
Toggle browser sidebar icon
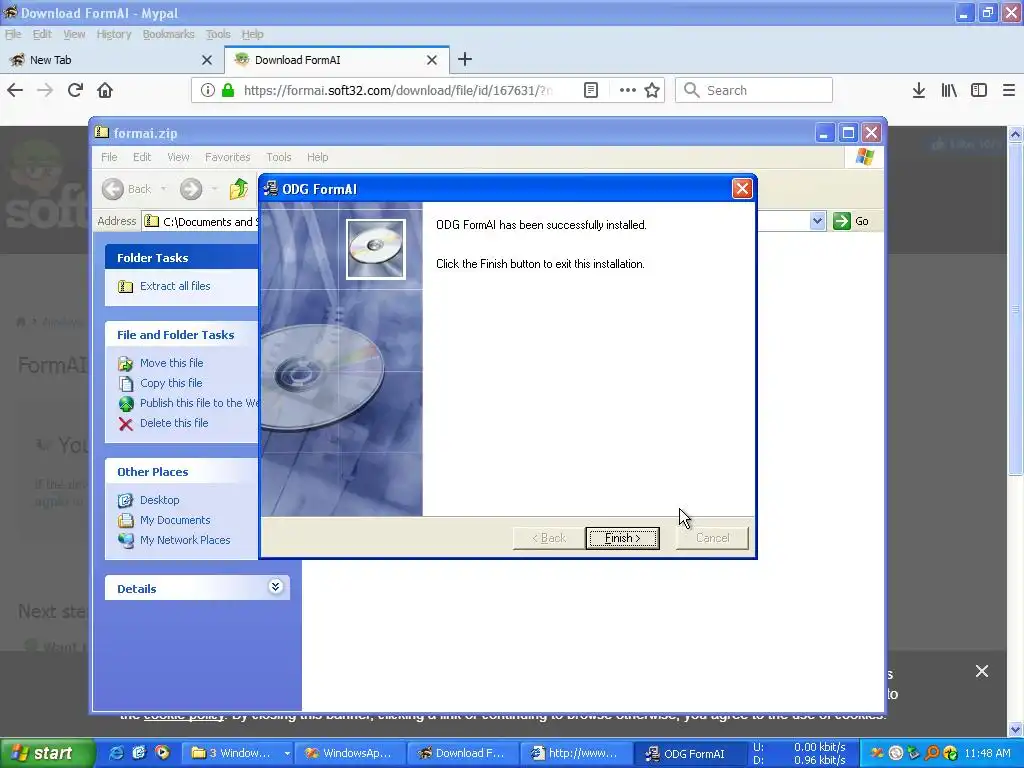click(979, 90)
